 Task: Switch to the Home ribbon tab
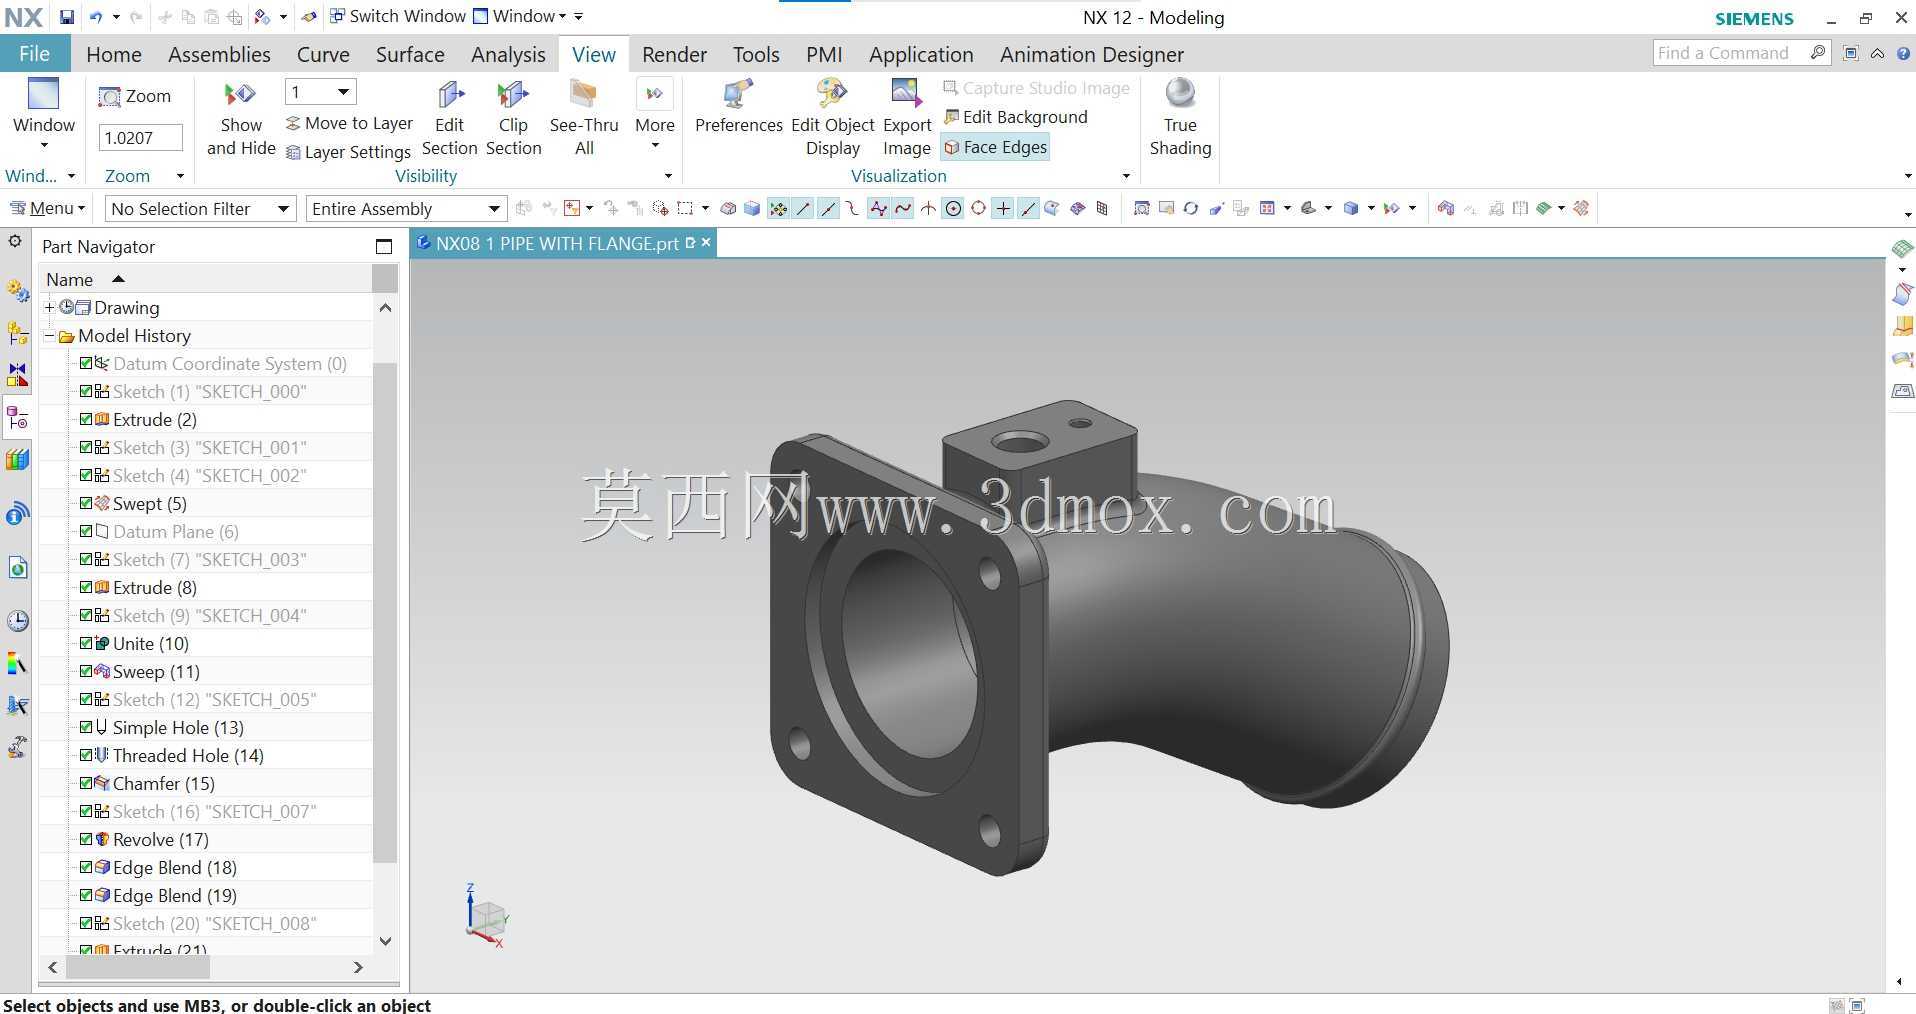(113, 54)
